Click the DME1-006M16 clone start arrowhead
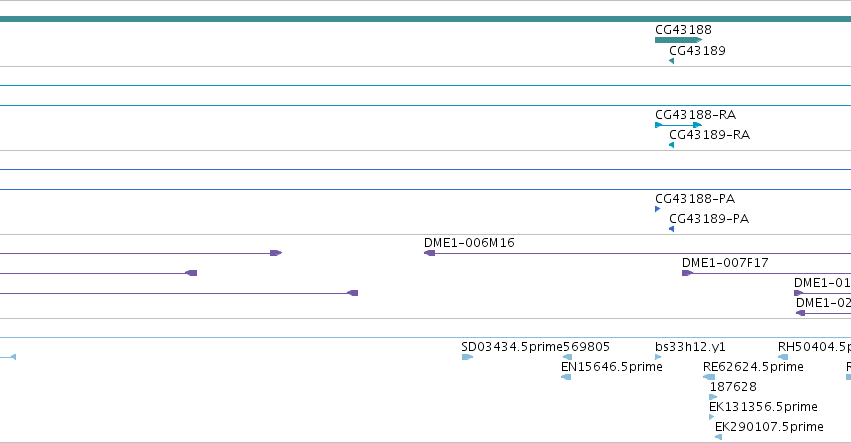 coord(429,253)
